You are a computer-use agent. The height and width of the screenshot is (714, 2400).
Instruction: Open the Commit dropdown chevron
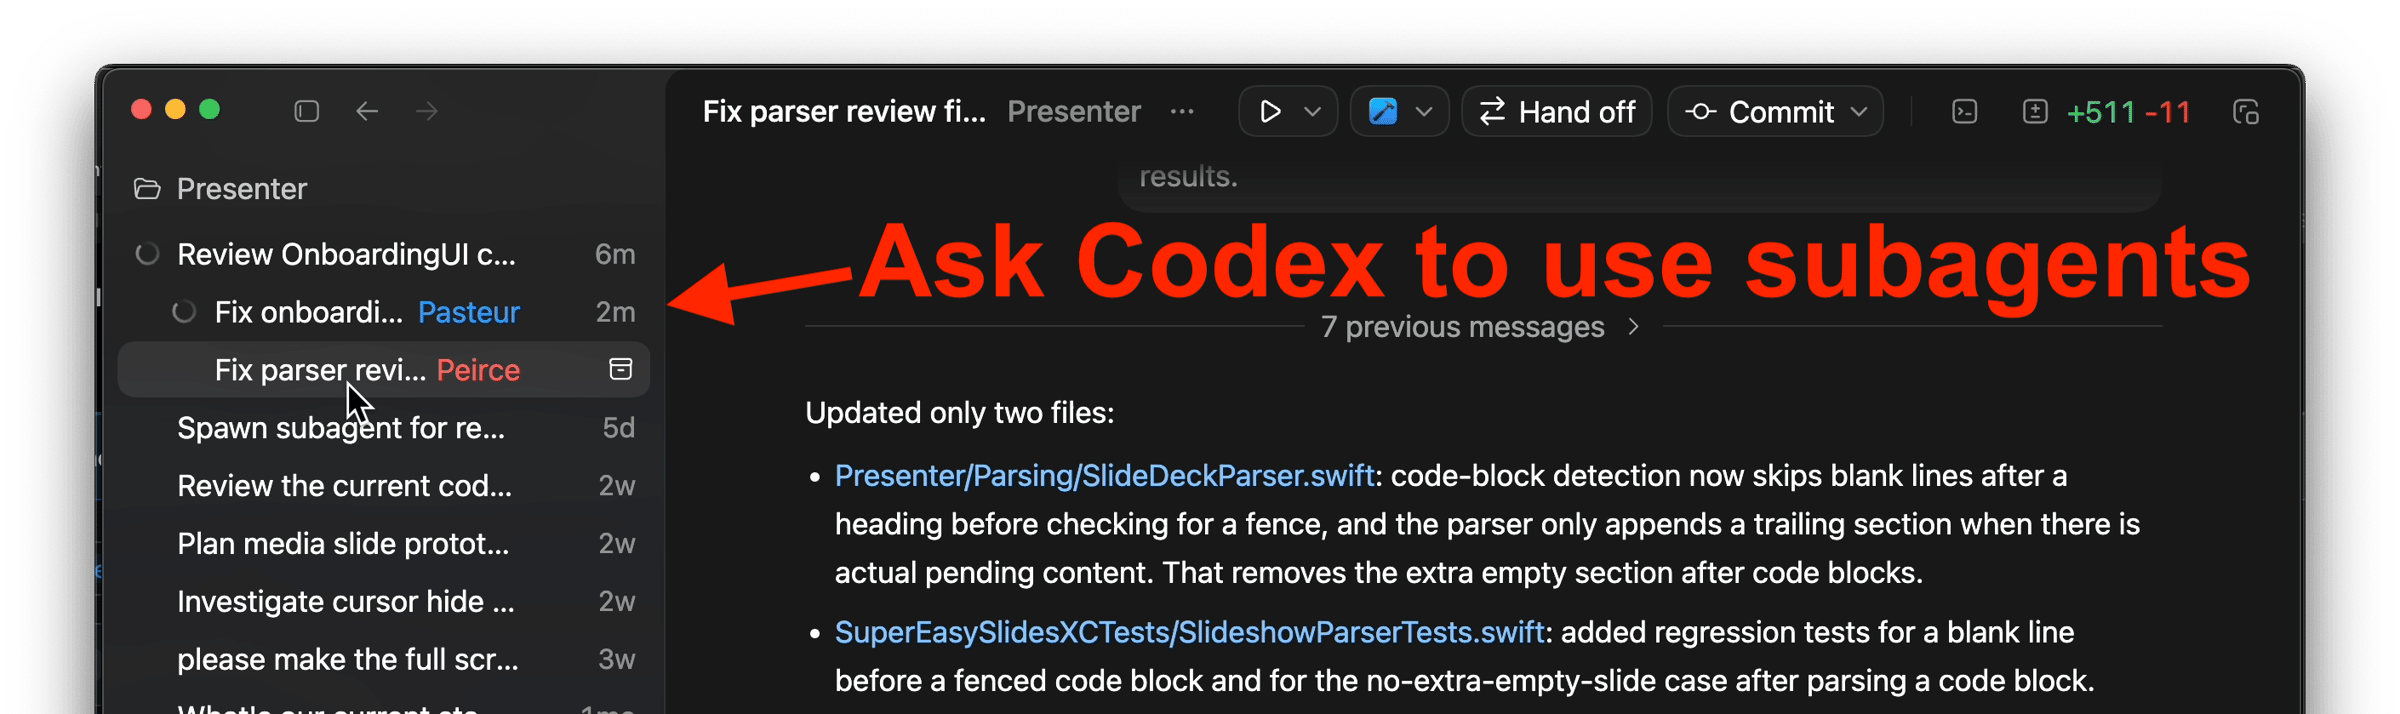(x=1859, y=111)
